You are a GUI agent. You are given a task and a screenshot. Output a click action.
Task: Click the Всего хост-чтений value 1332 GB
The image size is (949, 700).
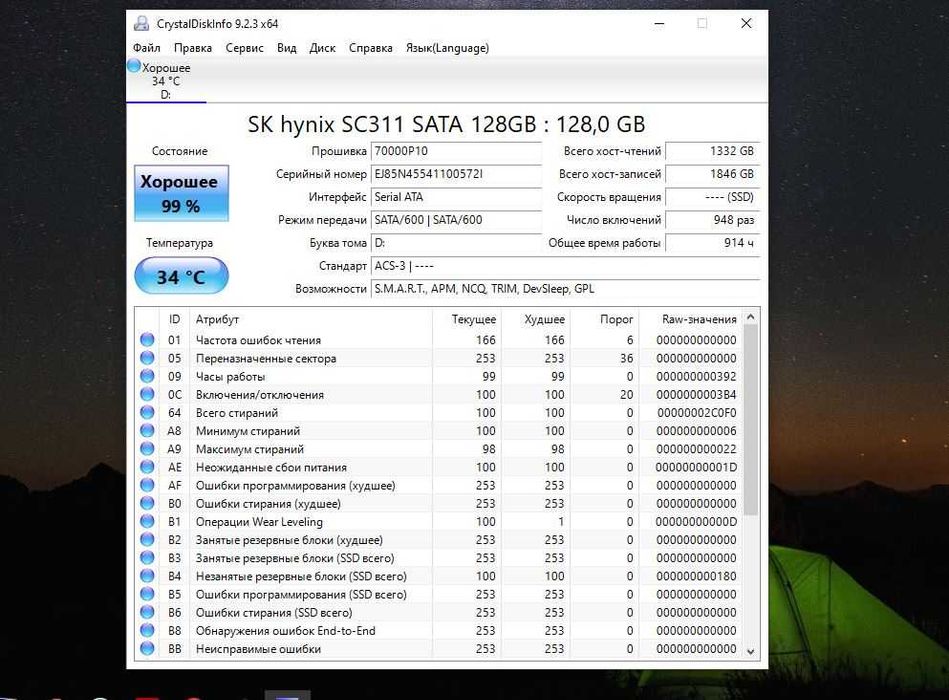(x=712, y=151)
